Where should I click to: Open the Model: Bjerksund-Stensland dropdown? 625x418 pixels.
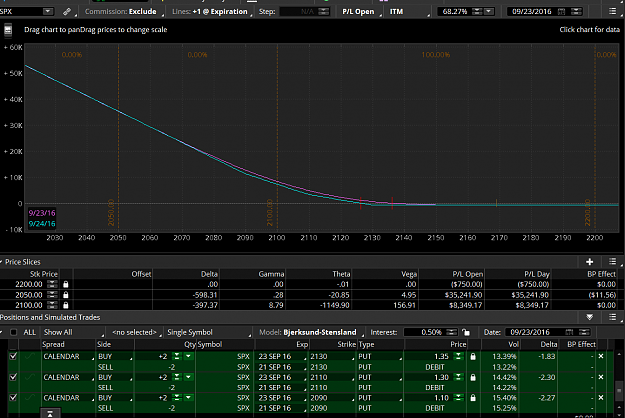311,332
